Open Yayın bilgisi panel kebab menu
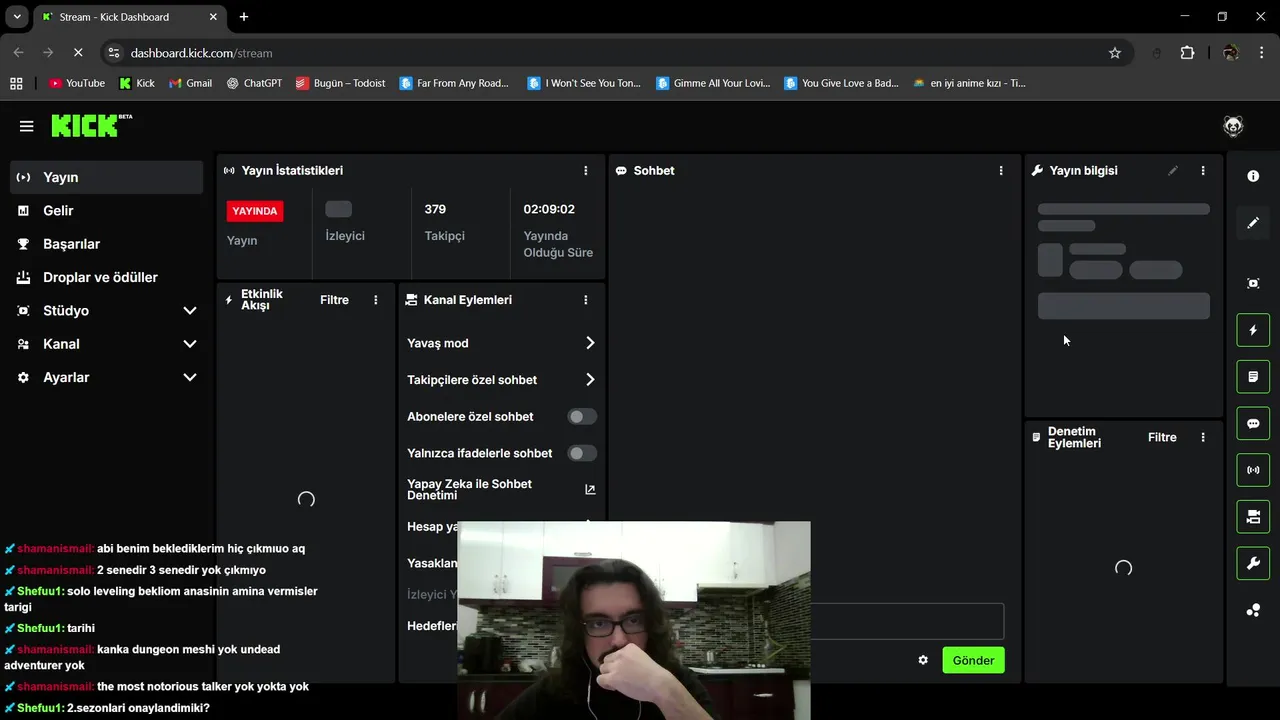Screen dimensions: 1280x720 click(x=1203, y=171)
